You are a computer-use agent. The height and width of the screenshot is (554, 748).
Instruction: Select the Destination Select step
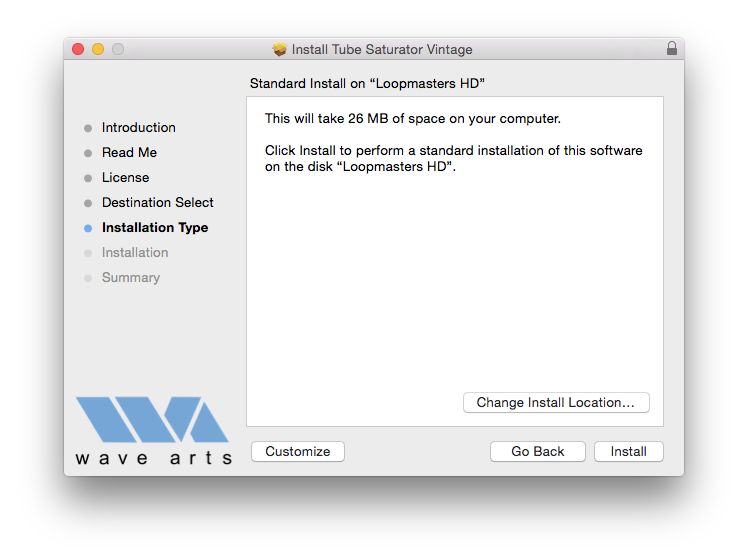tap(157, 202)
